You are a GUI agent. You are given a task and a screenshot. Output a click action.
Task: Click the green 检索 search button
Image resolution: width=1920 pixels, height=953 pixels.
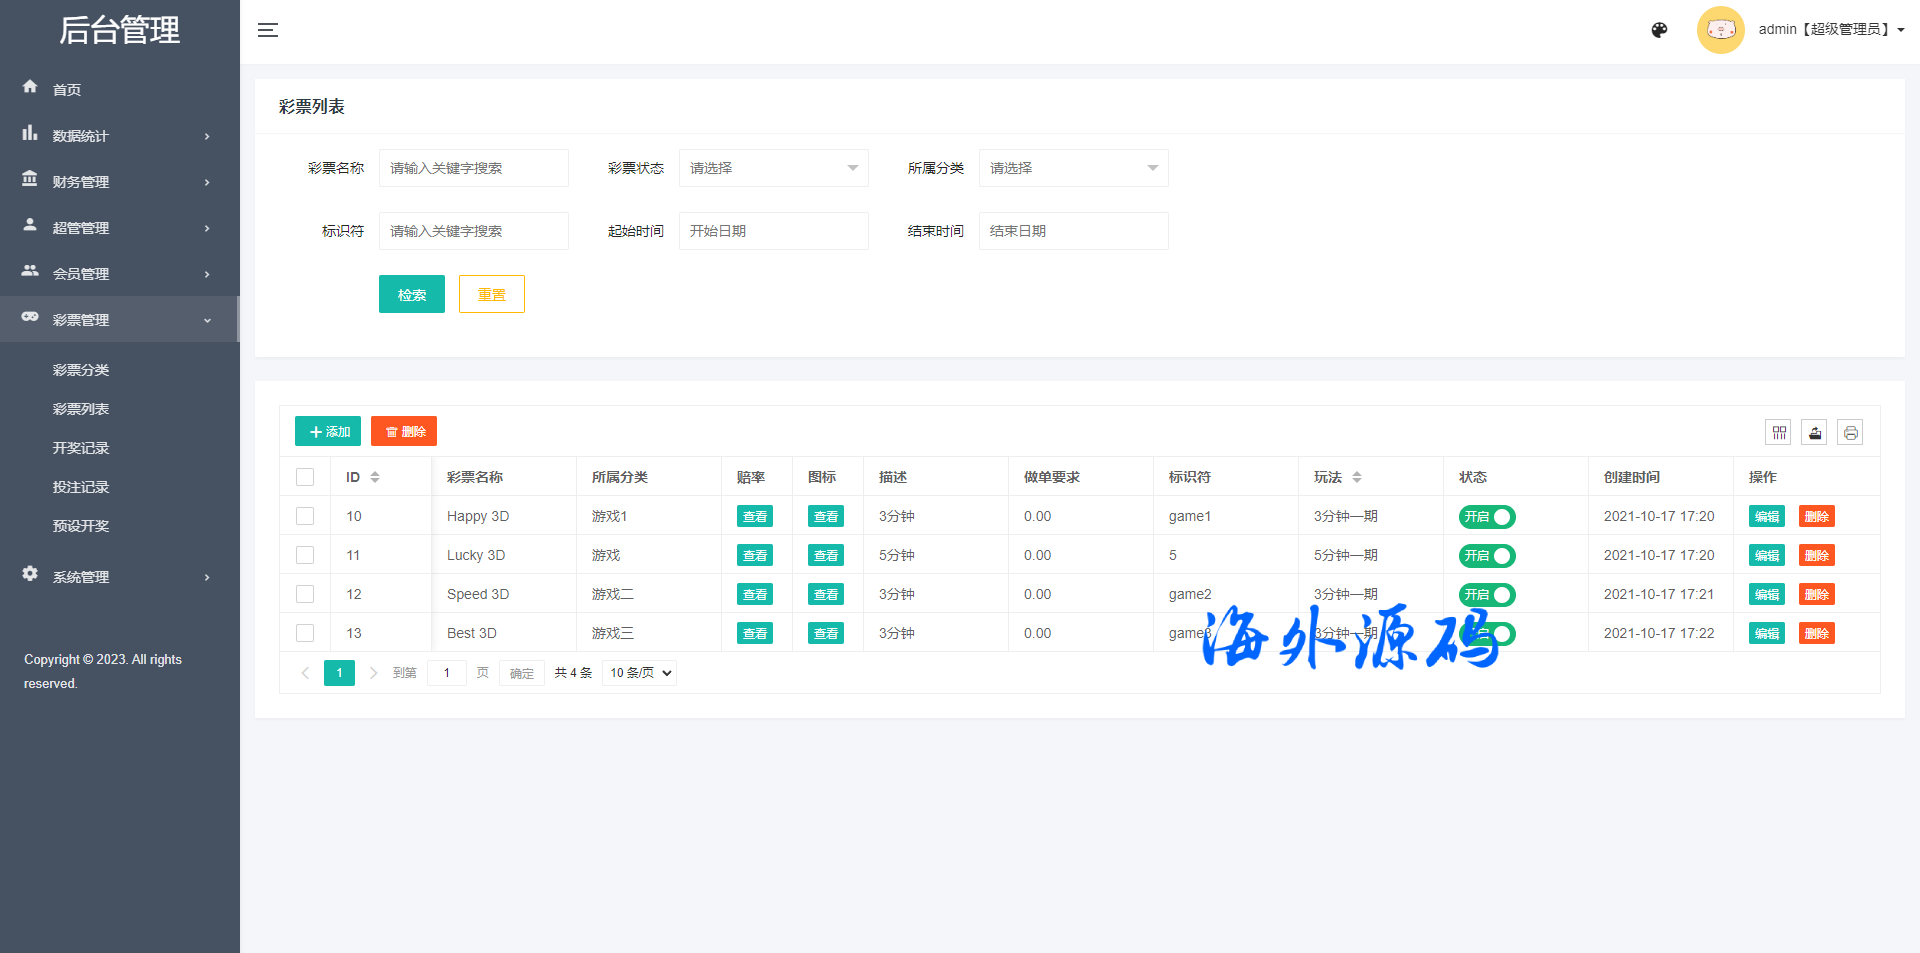pyautogui.click(x=411, y=294)
